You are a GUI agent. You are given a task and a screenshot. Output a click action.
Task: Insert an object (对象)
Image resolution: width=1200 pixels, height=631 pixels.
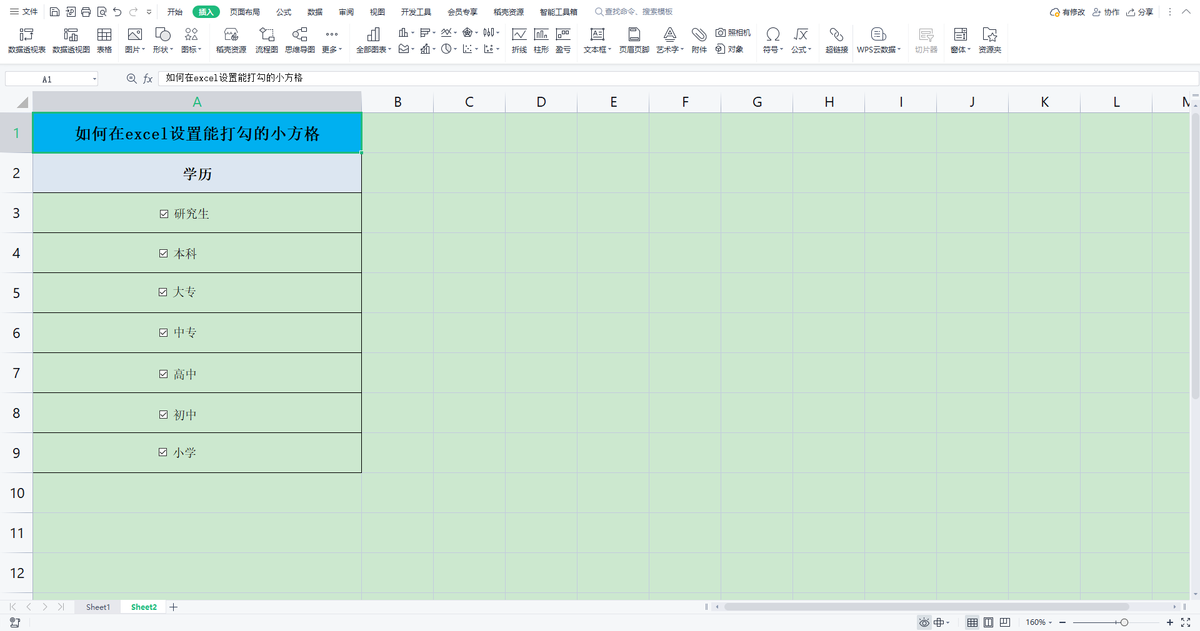(730, 48)
